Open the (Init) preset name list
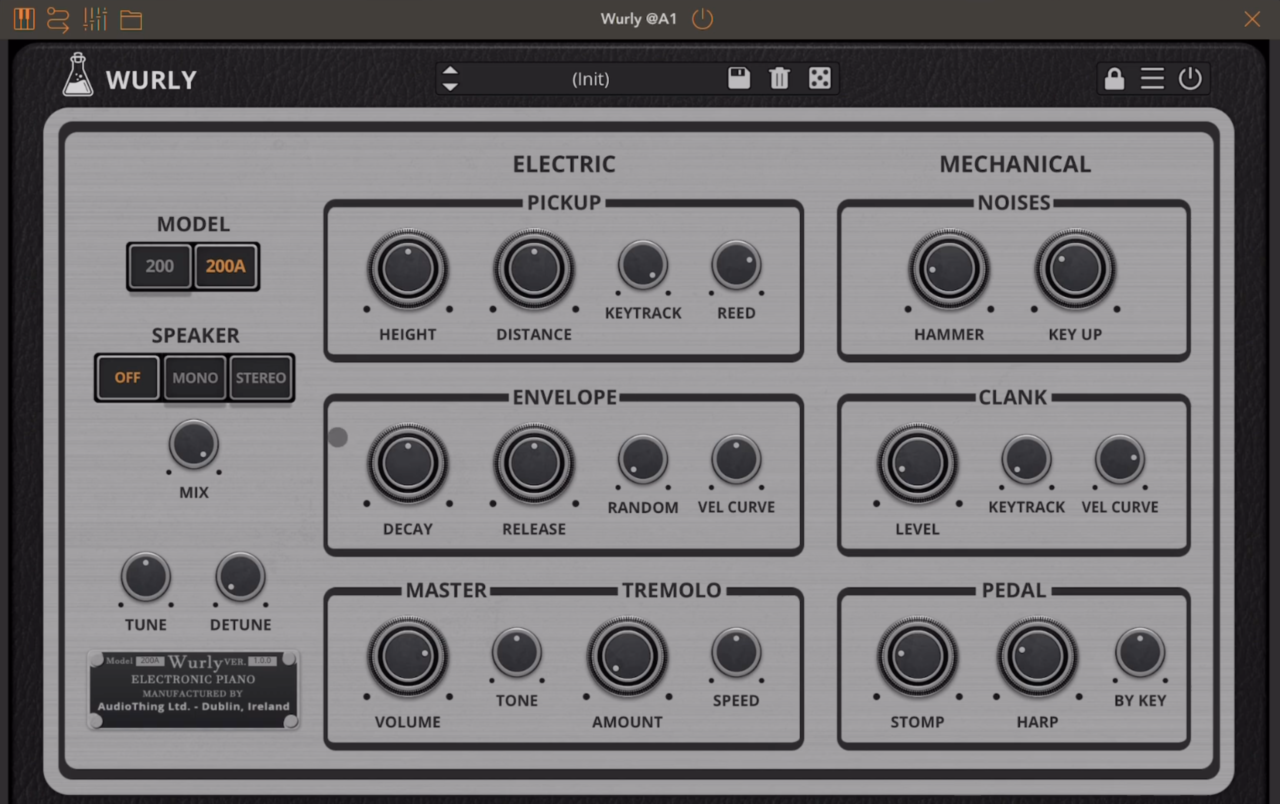Viewport: 1280px width, 804px height. click(590, 79)
